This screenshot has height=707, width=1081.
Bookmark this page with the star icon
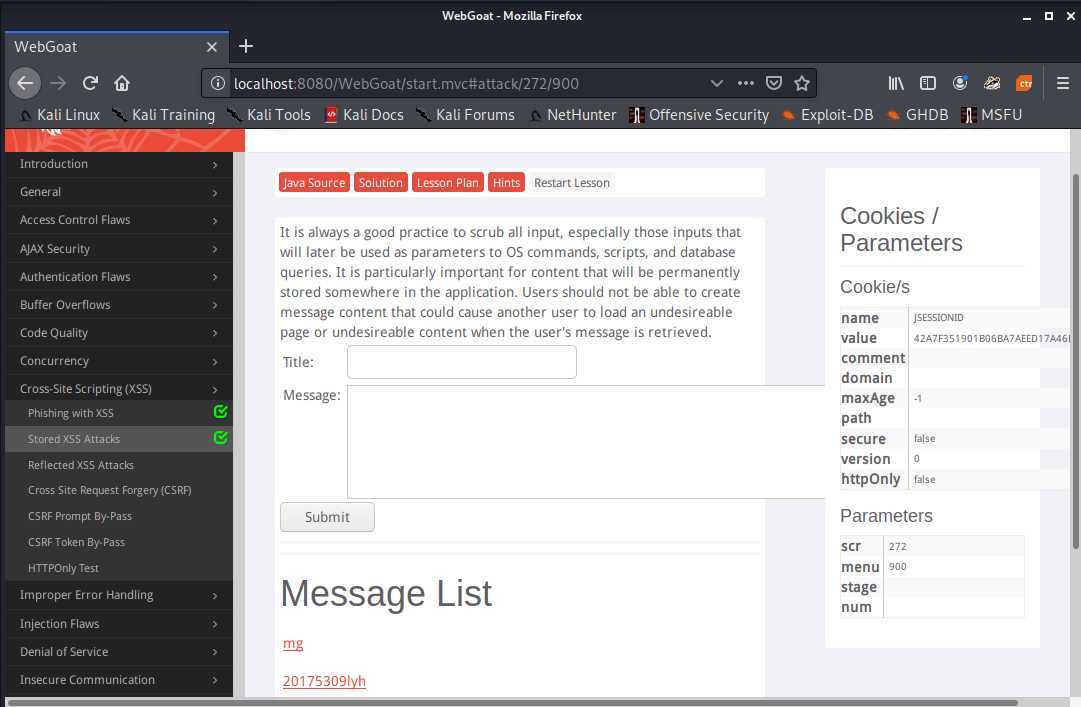pos(801,83)
